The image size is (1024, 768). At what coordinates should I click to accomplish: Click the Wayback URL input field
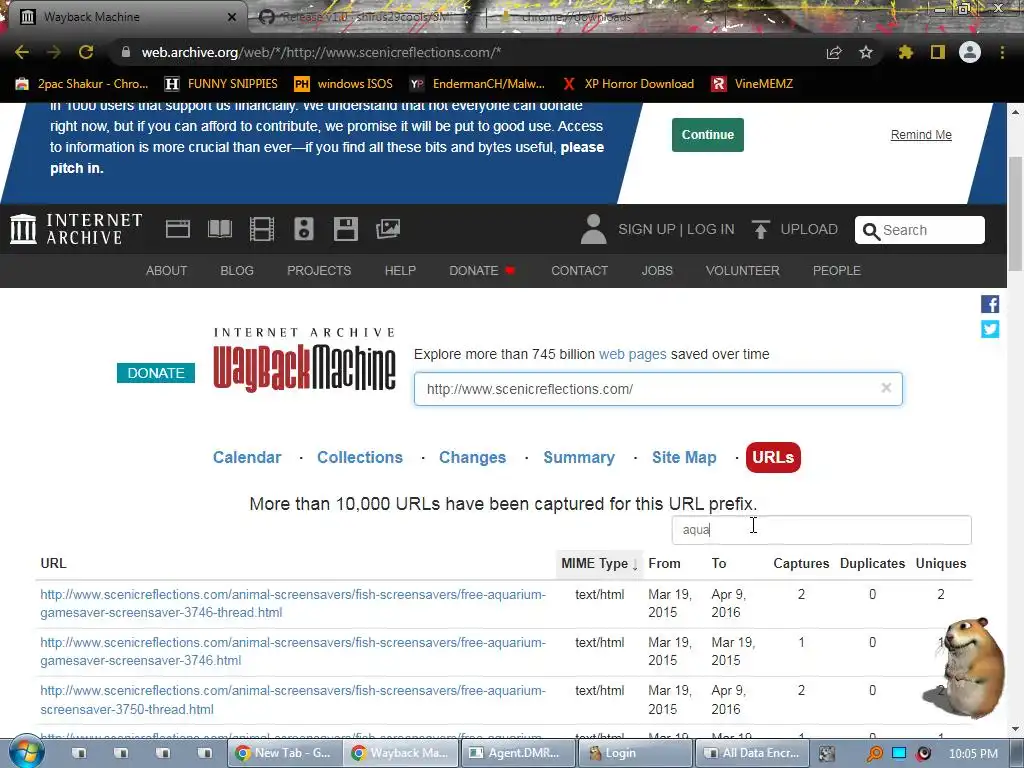coord(658,389)
